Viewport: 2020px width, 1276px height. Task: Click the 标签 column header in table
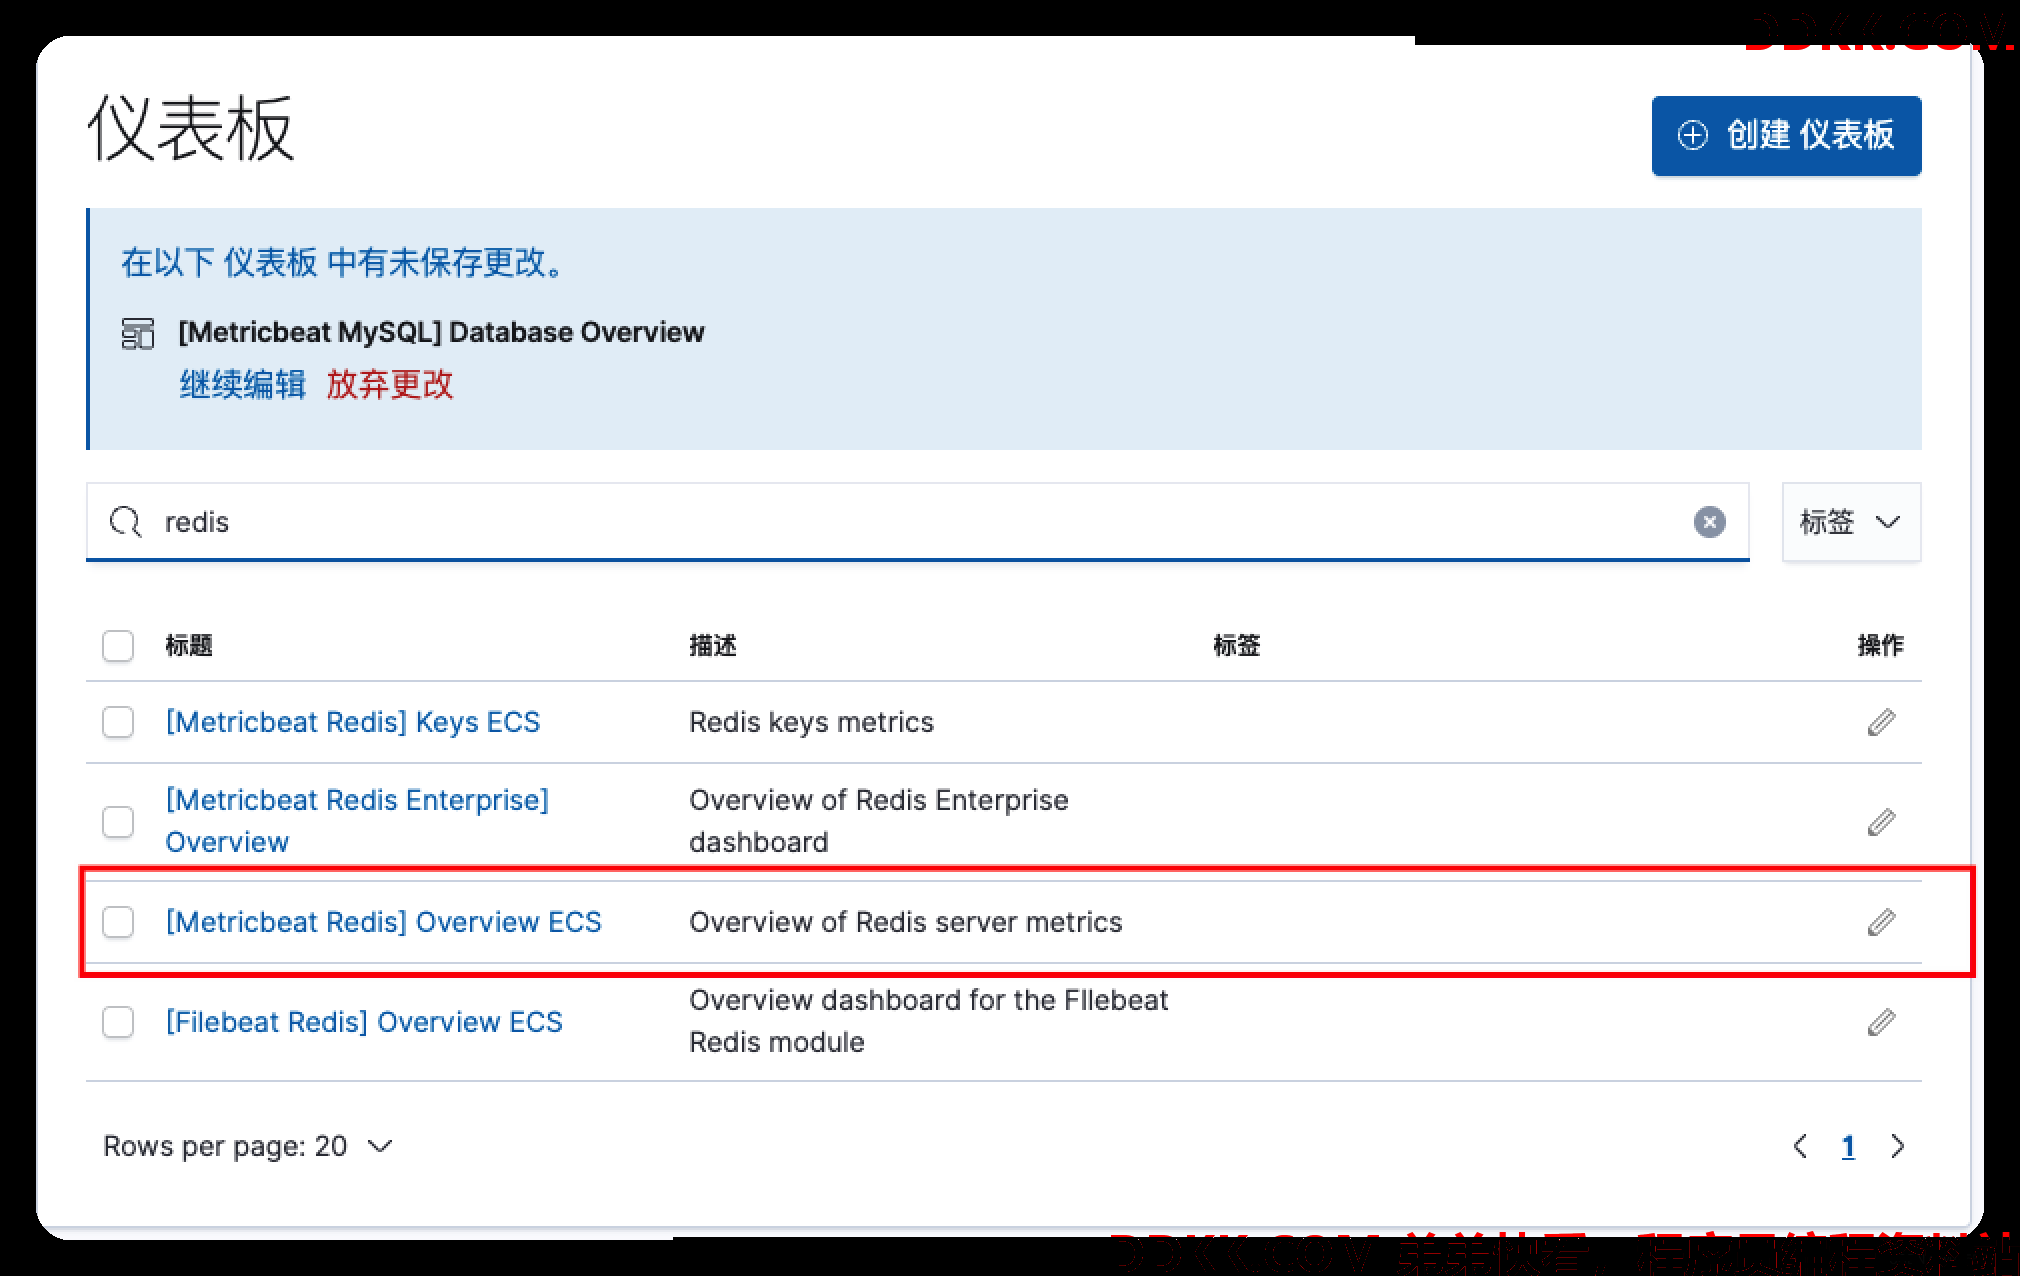click(1237, 646)
